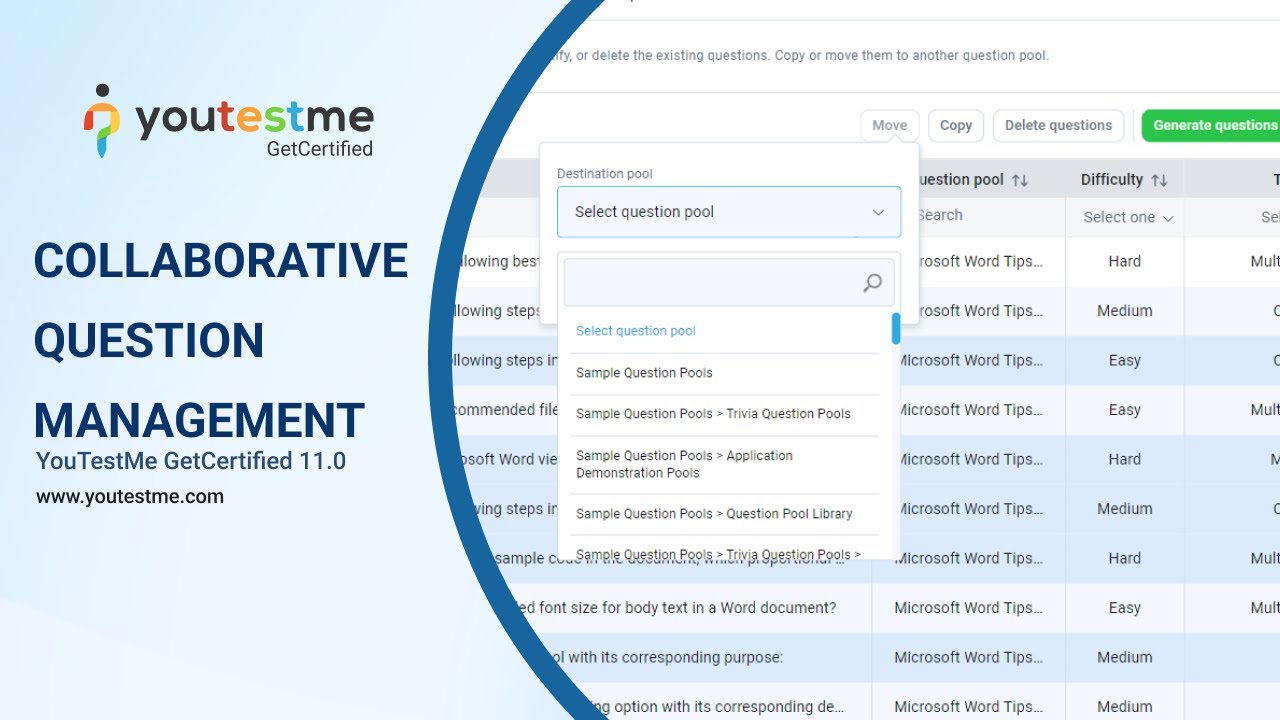Click the dropdown list scrollbar thumb
Viewport: 1280px width, 720px height.
(896, 328)
